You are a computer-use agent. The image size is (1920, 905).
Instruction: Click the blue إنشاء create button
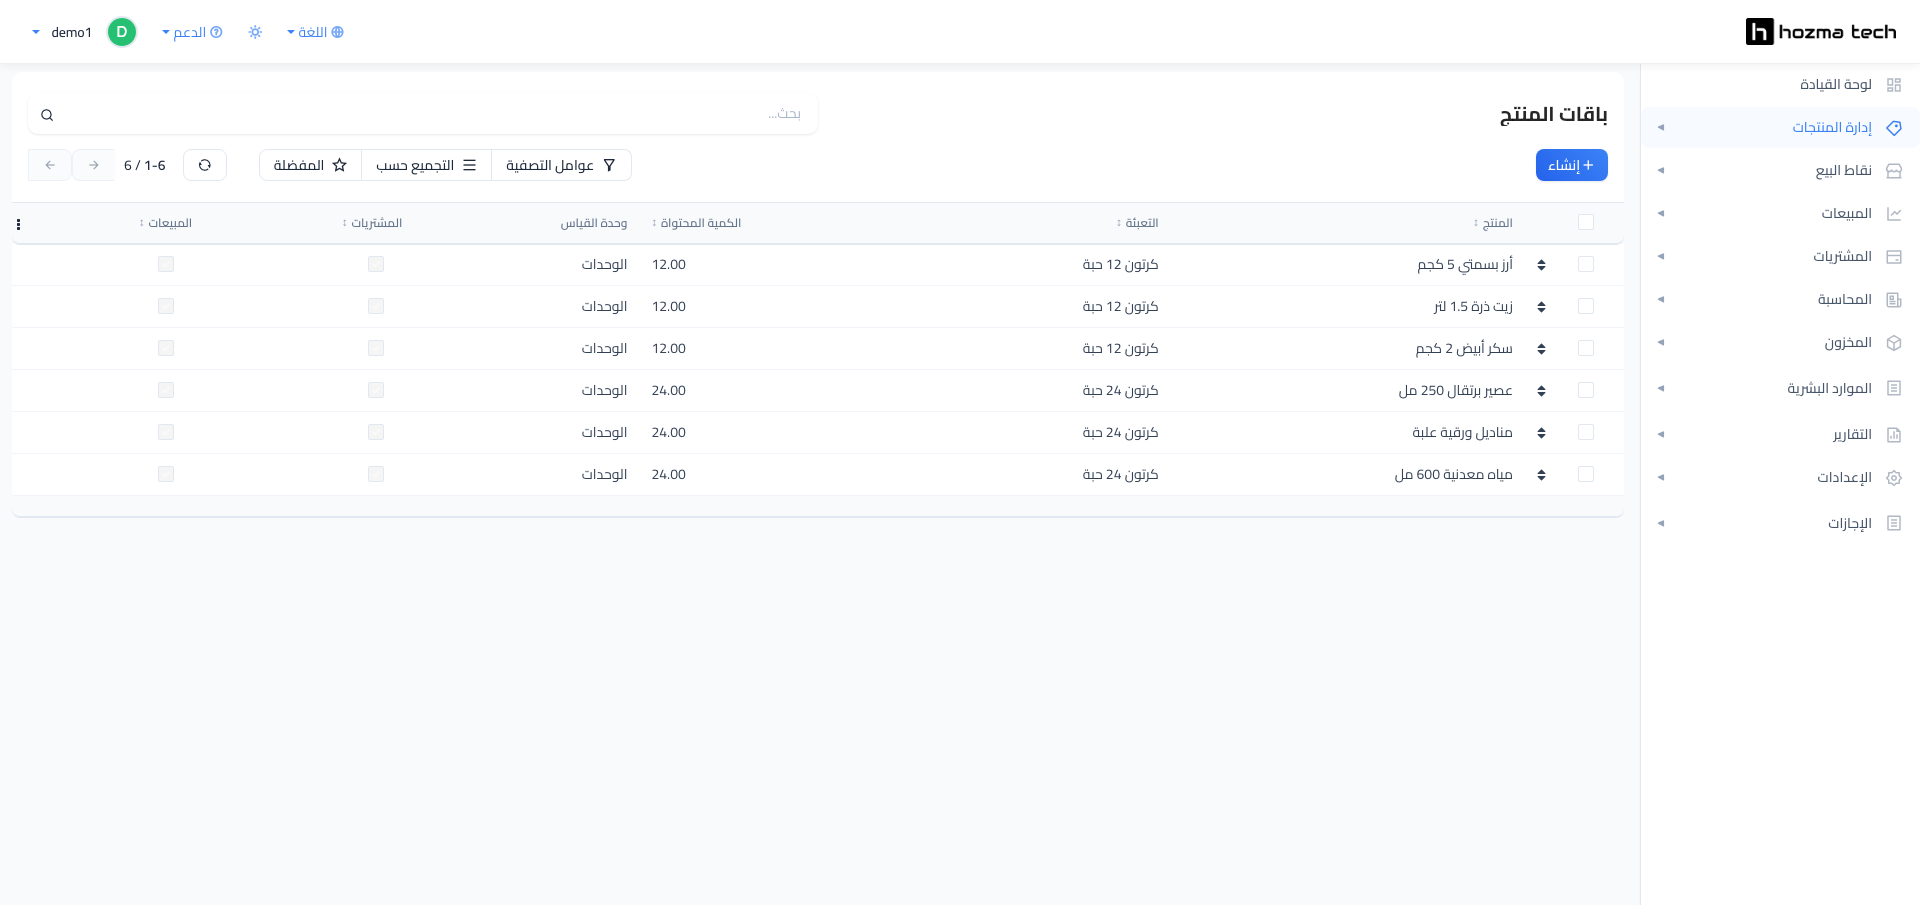[x=1571, y=165]
